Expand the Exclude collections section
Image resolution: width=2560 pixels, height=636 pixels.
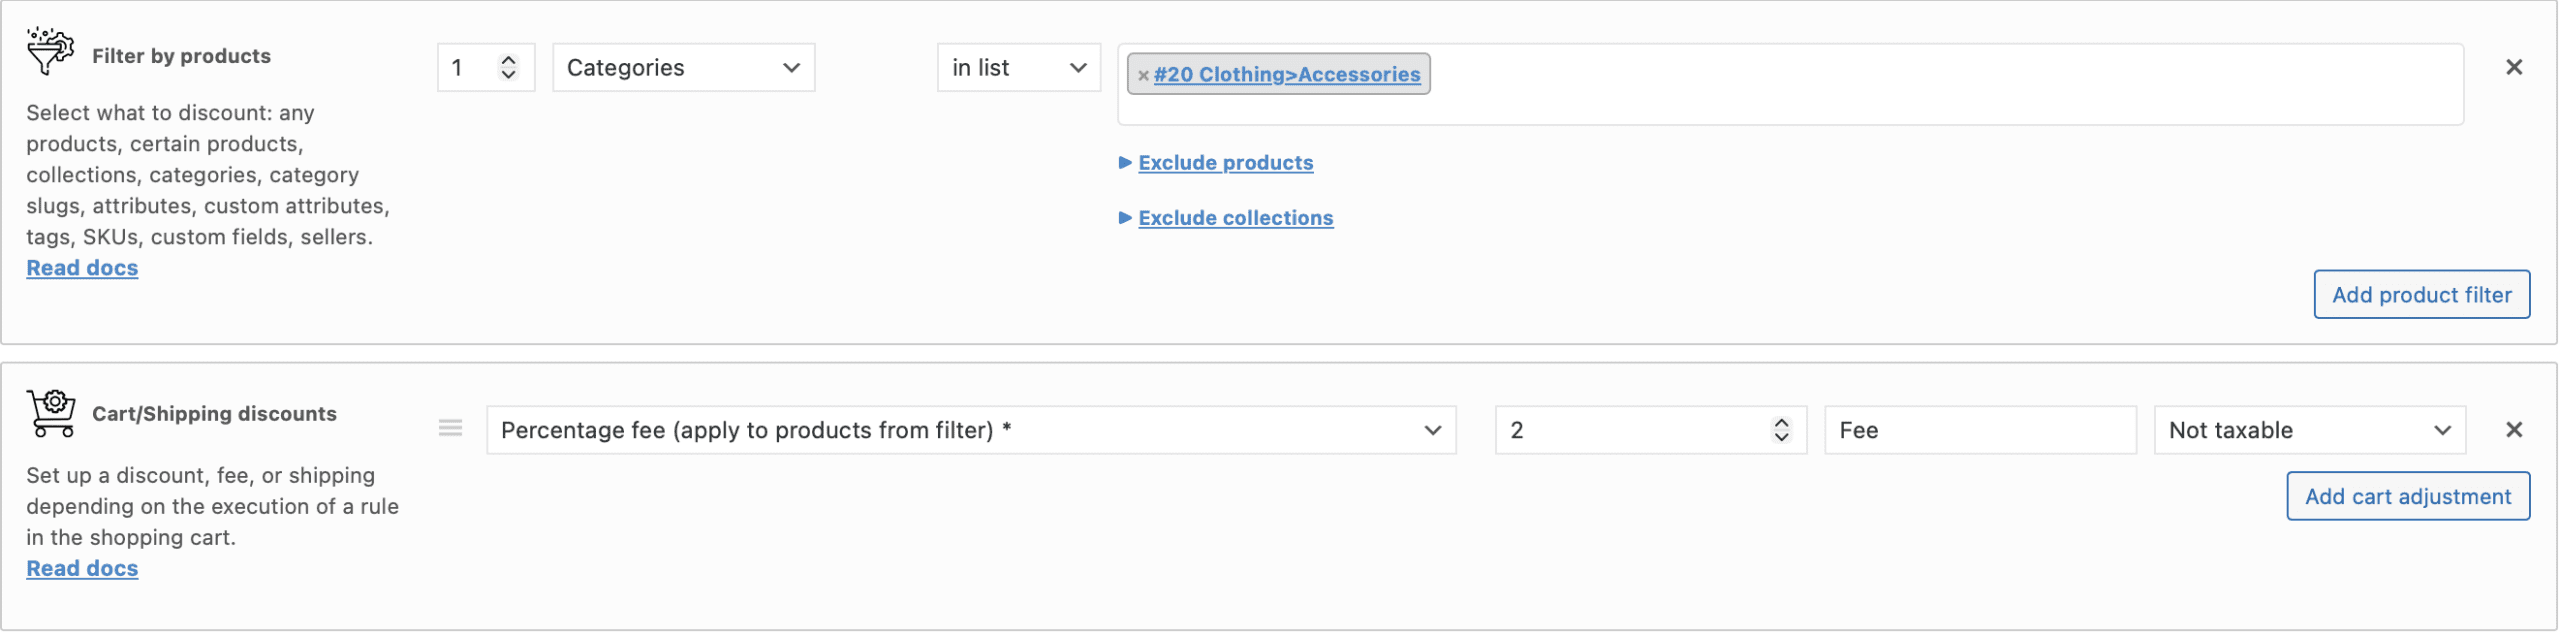[1235, 218]
